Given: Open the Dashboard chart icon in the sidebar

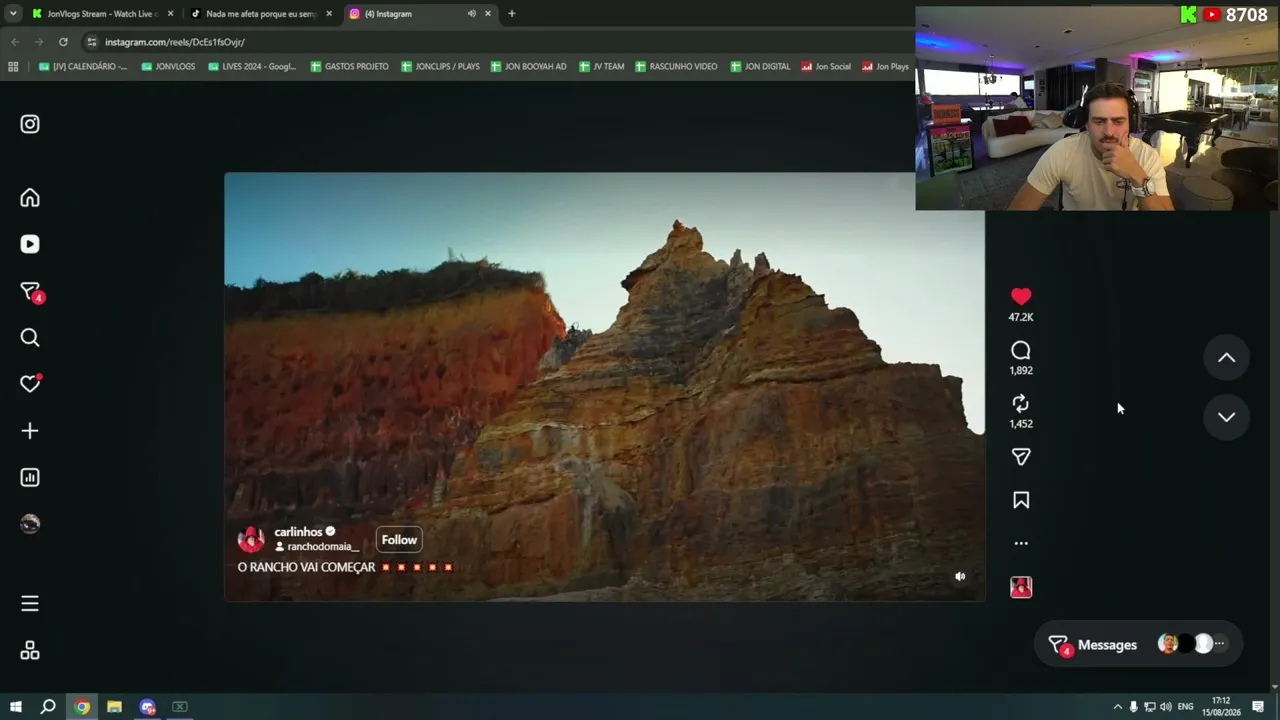Looking at the screenshot, I should [30, 478].
